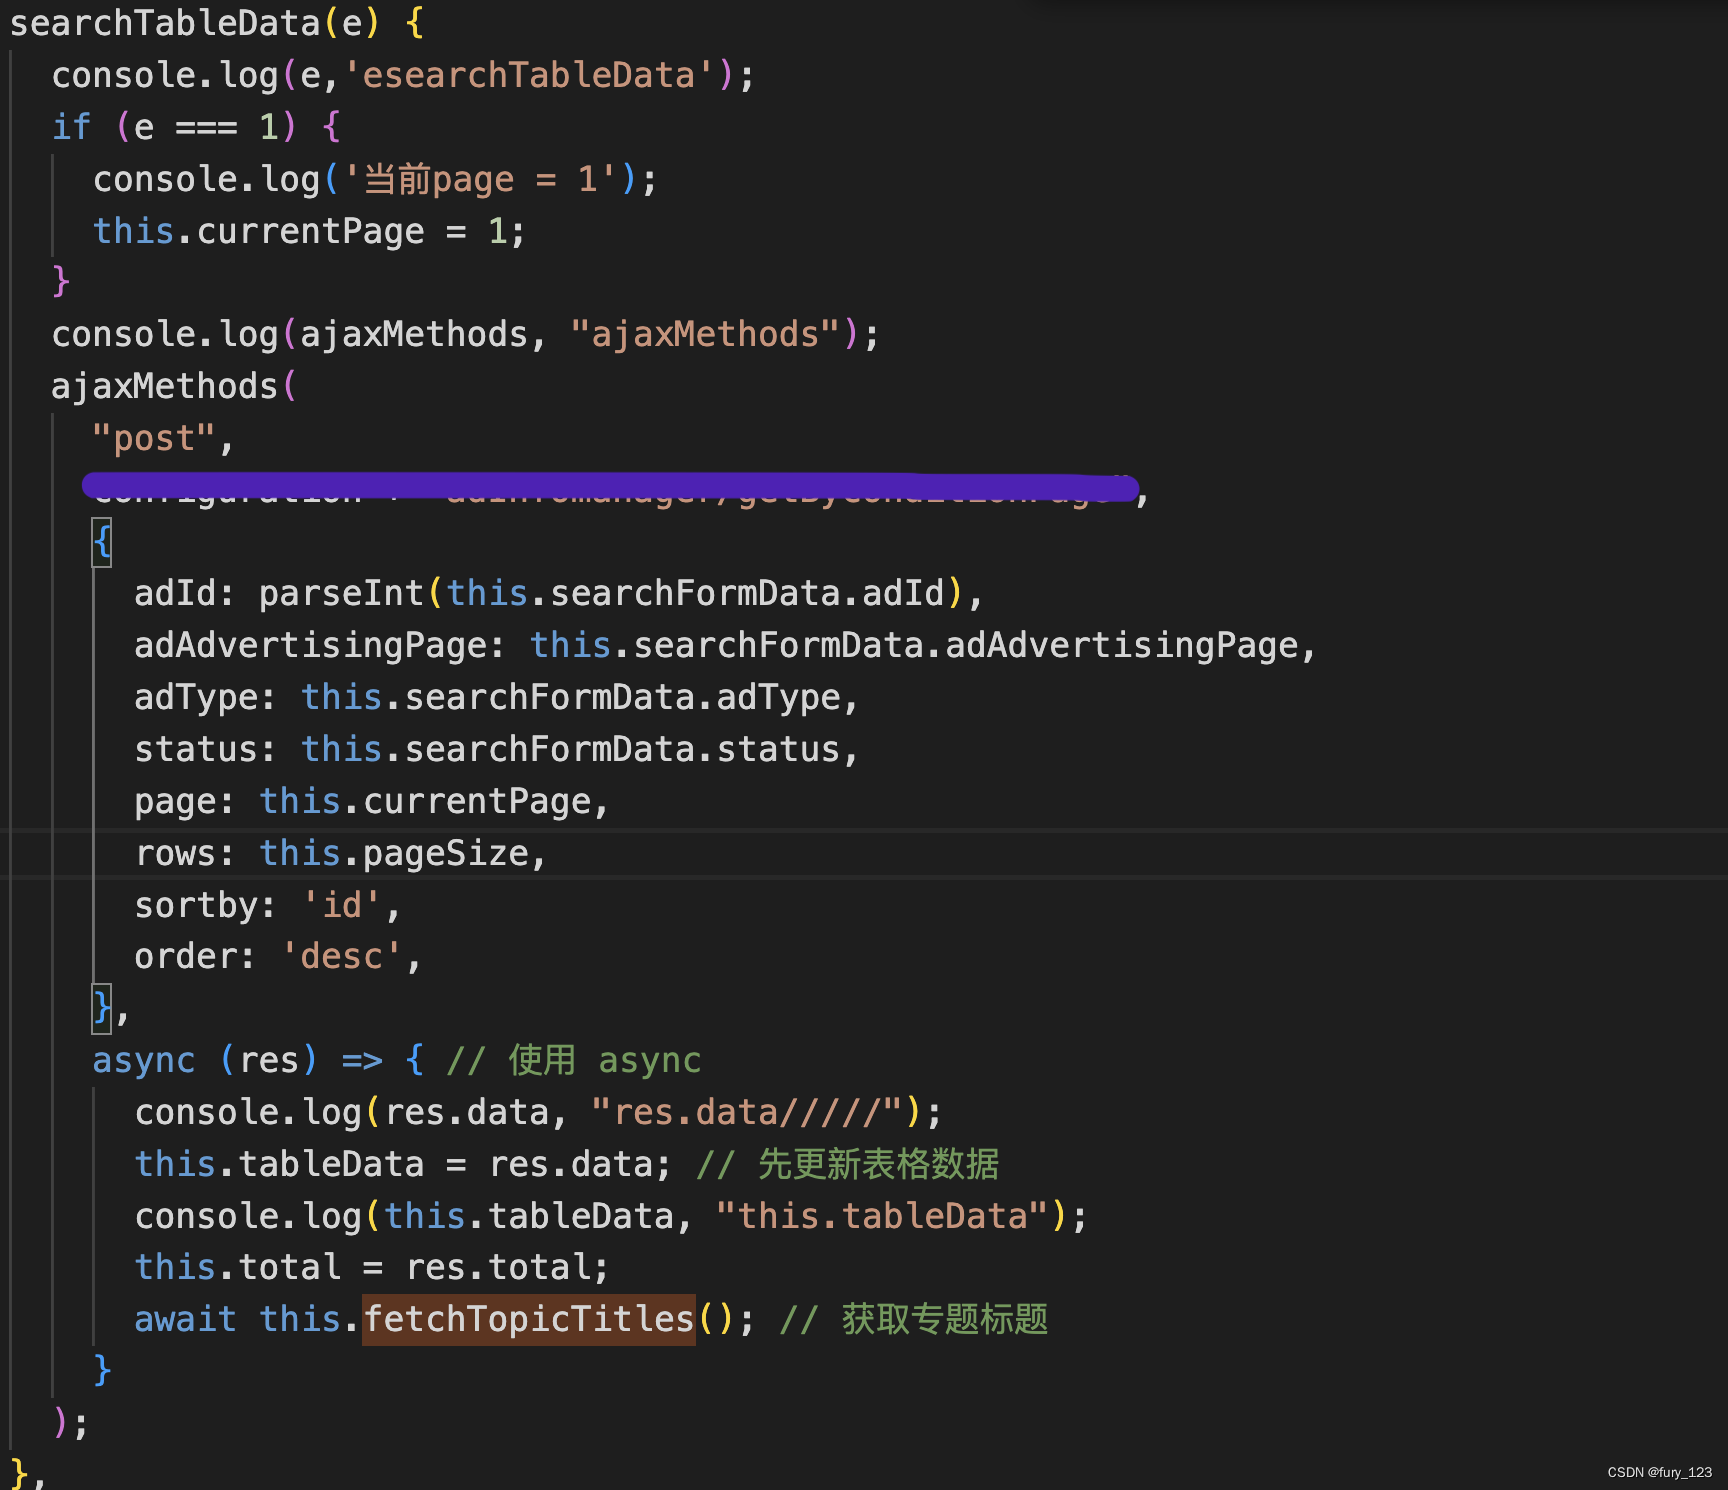
Task: Click the "ajaxMethods" string in console.log
Action: pyautogui.click(x=706, y=334)
